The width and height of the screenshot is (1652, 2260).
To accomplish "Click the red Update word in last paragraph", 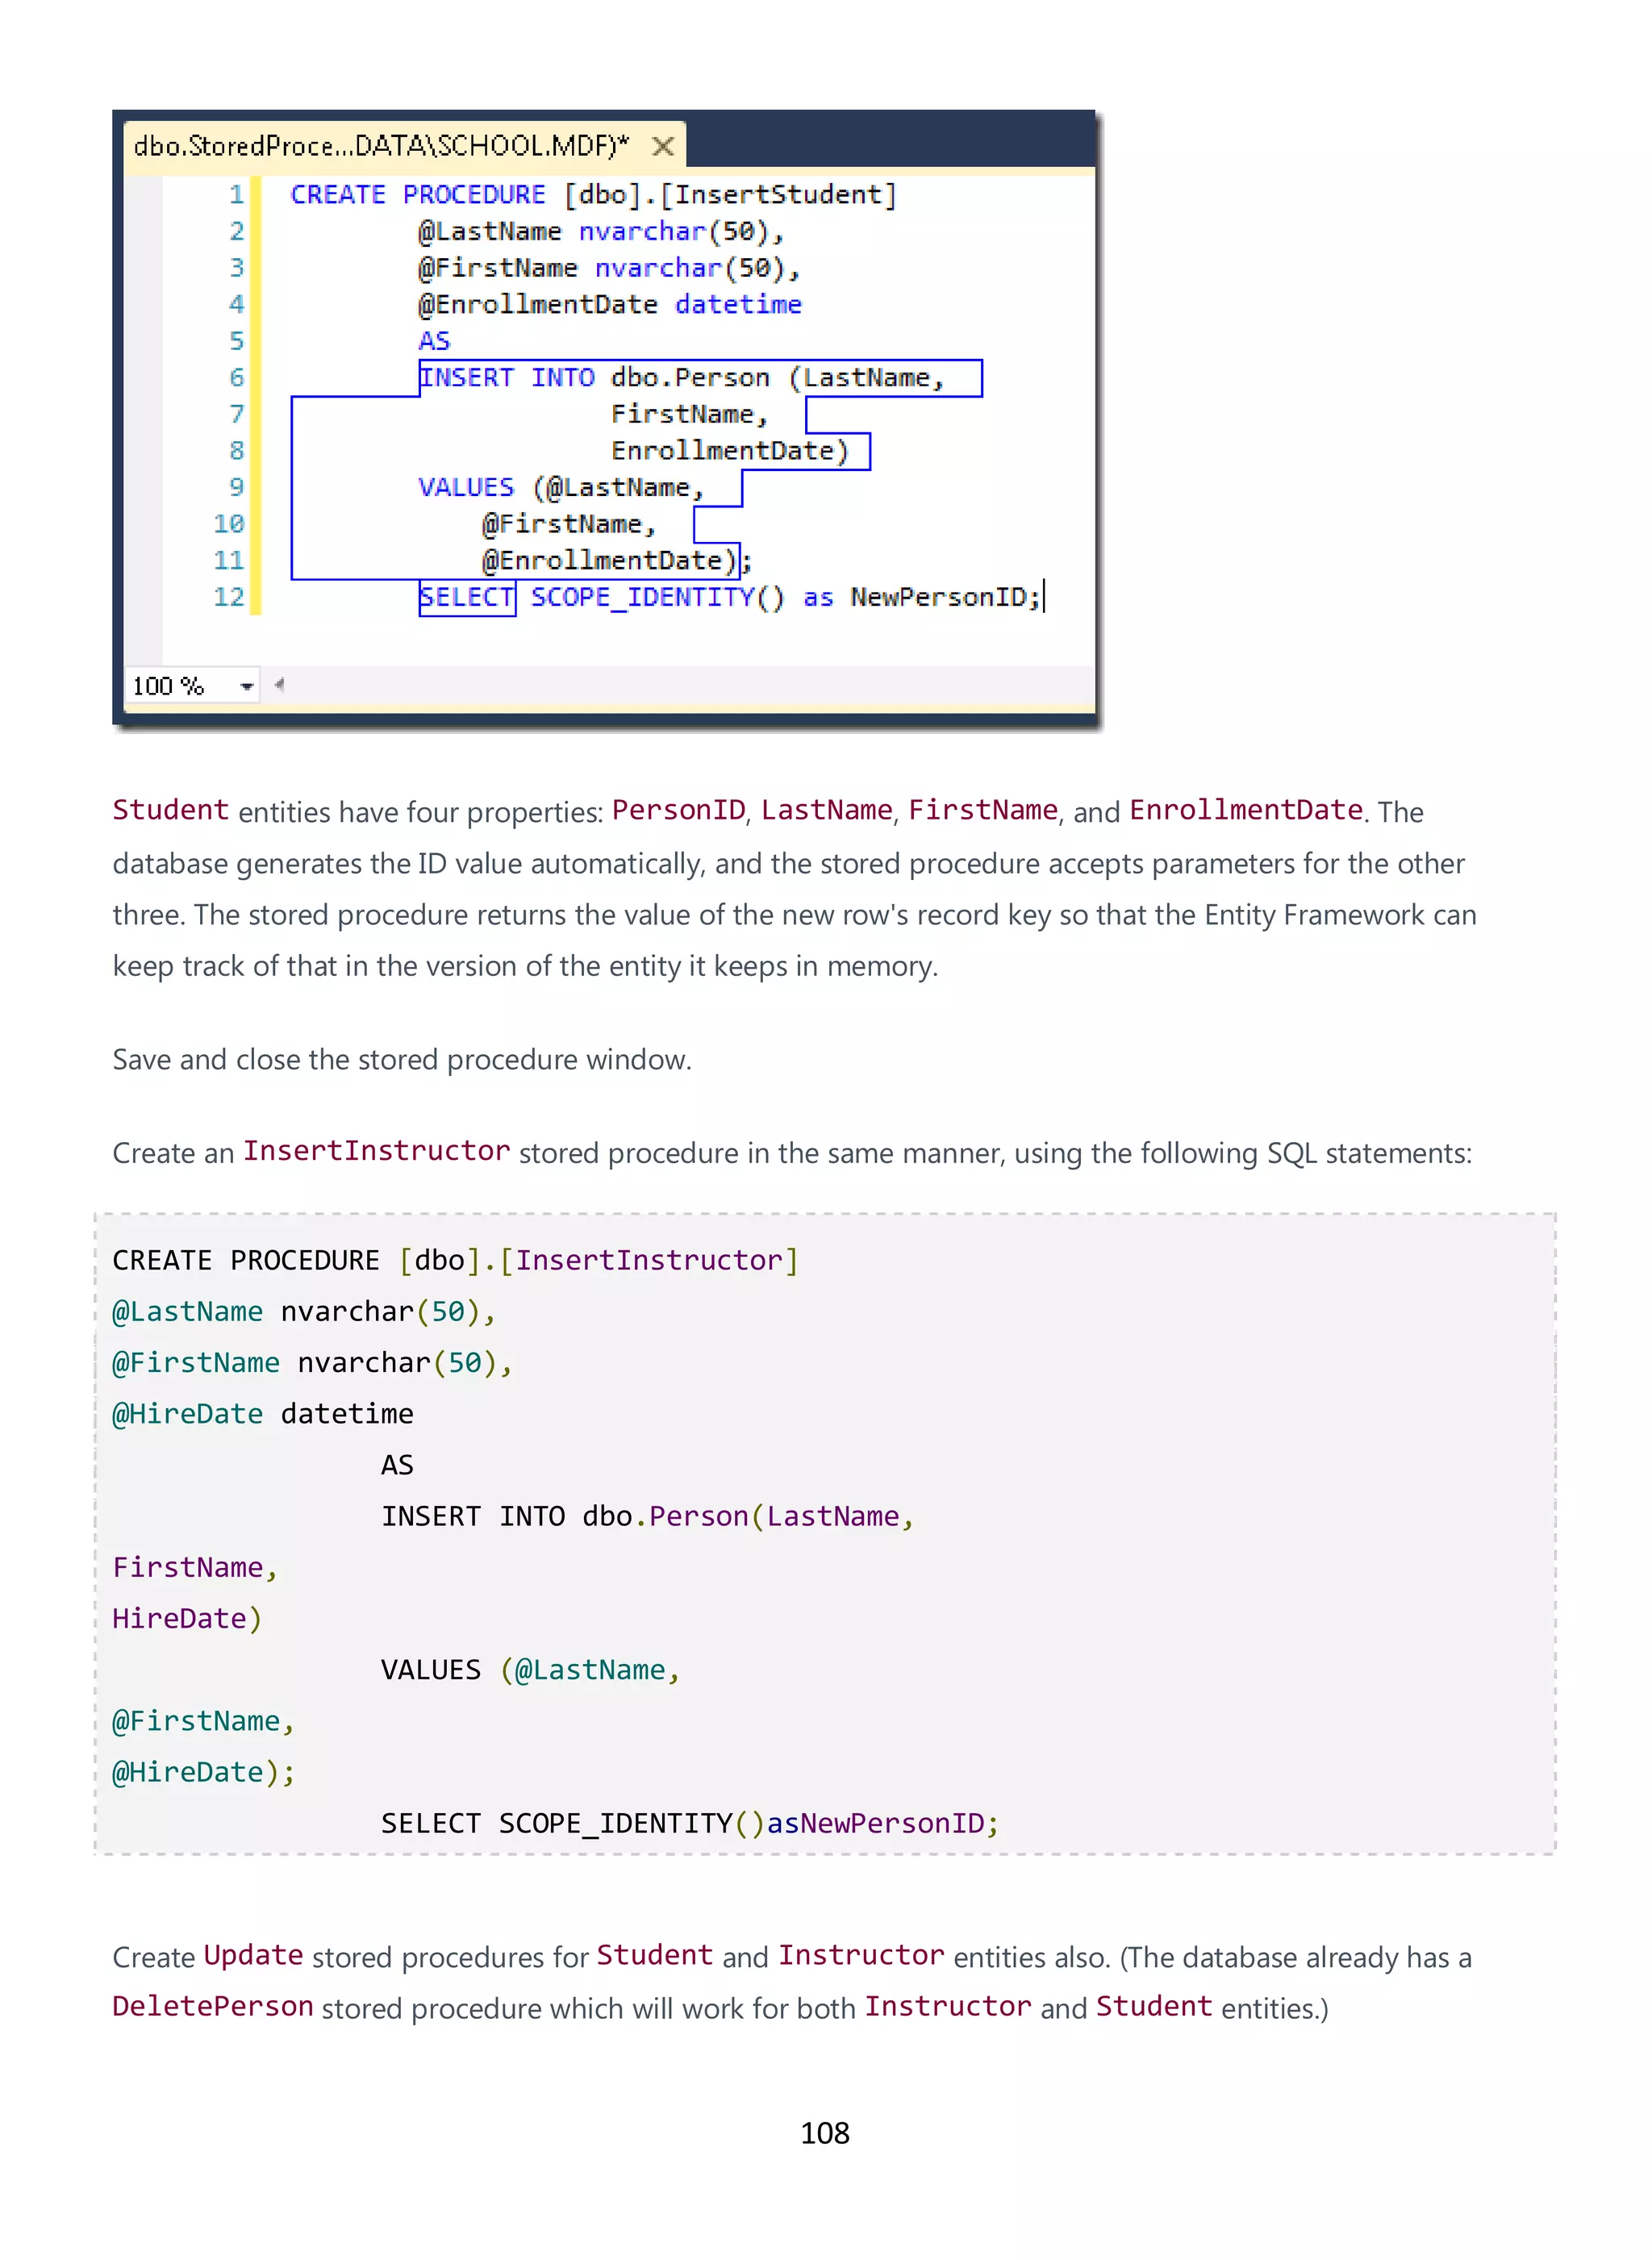I will (x=253, y=1955).
